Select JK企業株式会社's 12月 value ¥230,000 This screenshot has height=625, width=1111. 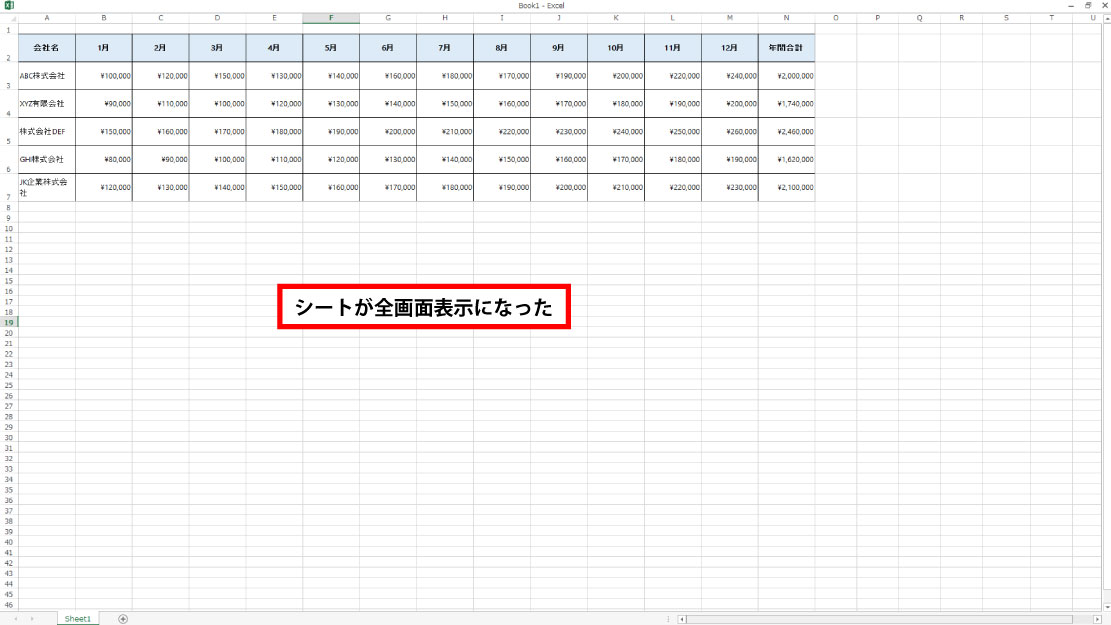[x=730, y=187]
